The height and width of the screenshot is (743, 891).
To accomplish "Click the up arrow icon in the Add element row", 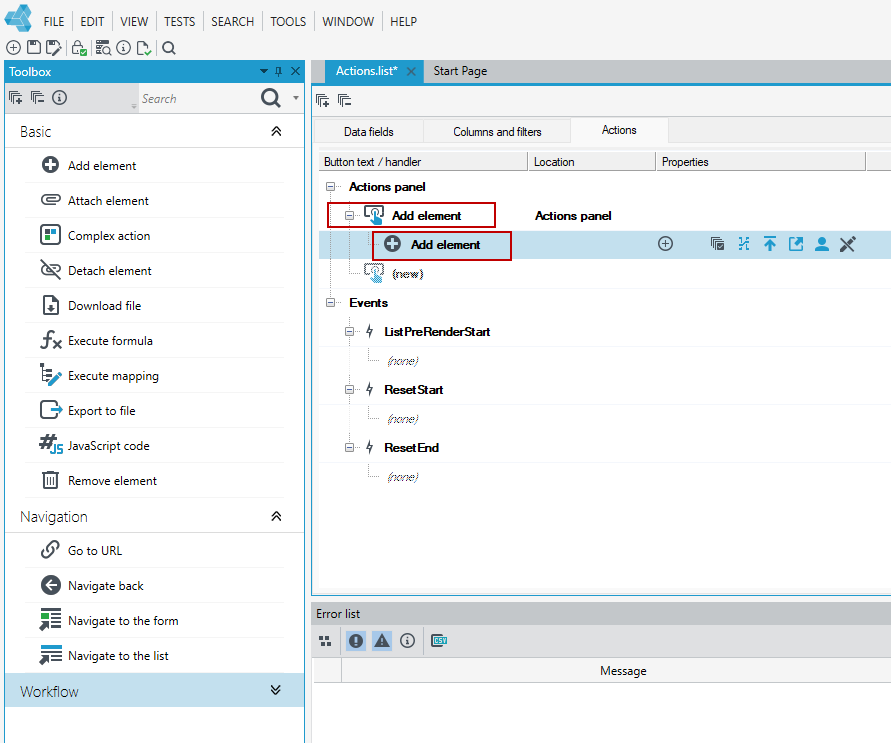I will click(x=769, y=244).
